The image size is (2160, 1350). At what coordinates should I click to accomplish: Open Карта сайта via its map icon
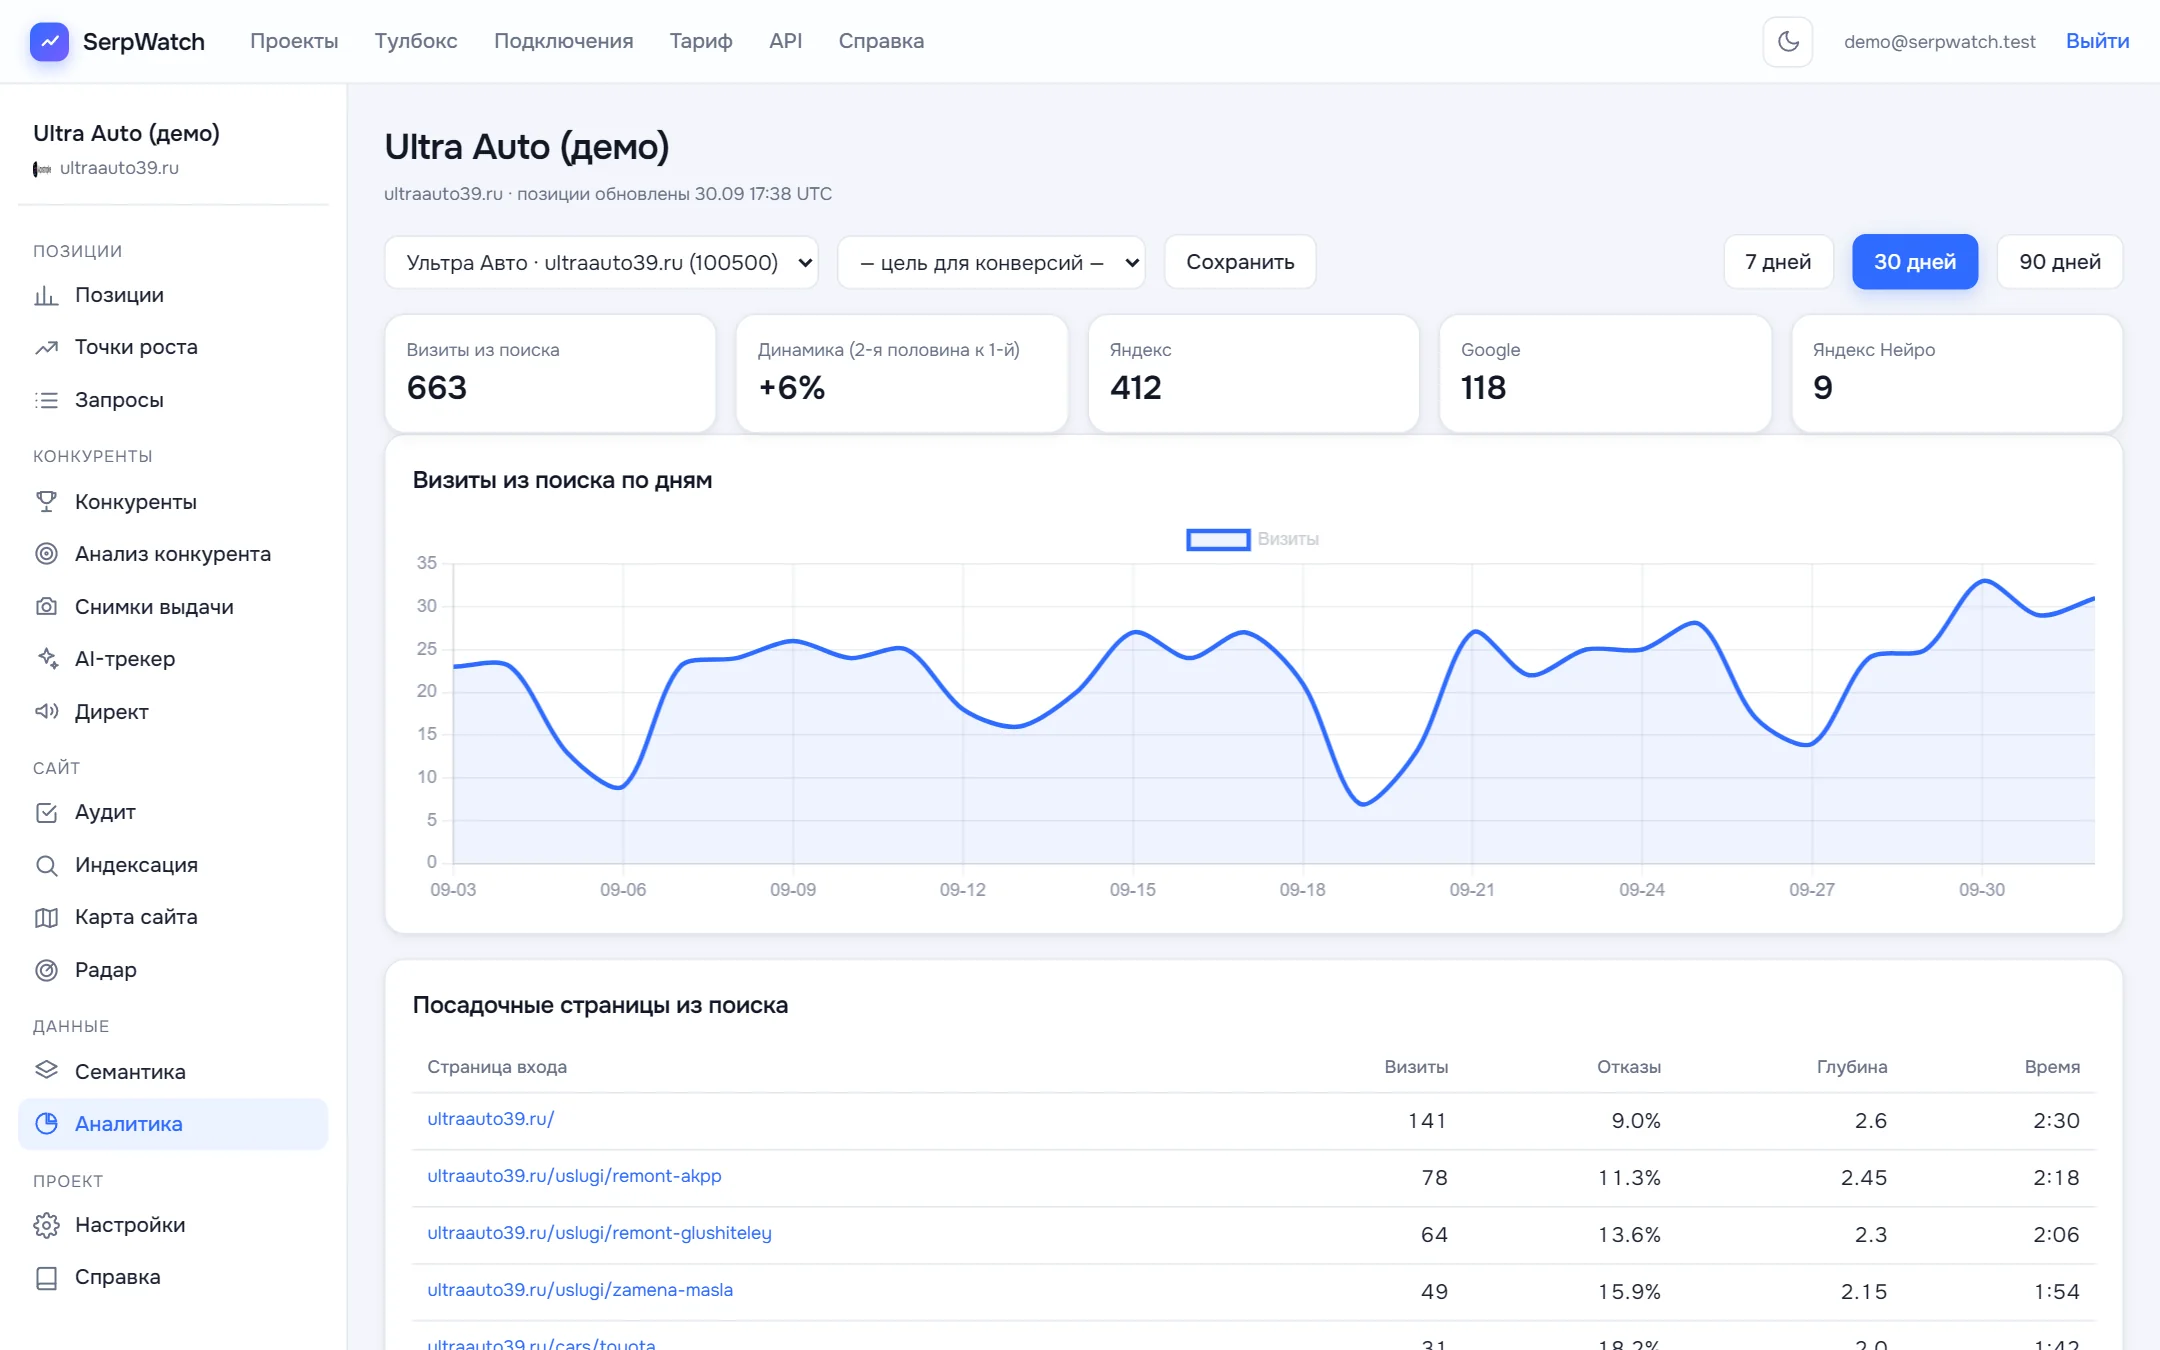(x=46, y=917)
